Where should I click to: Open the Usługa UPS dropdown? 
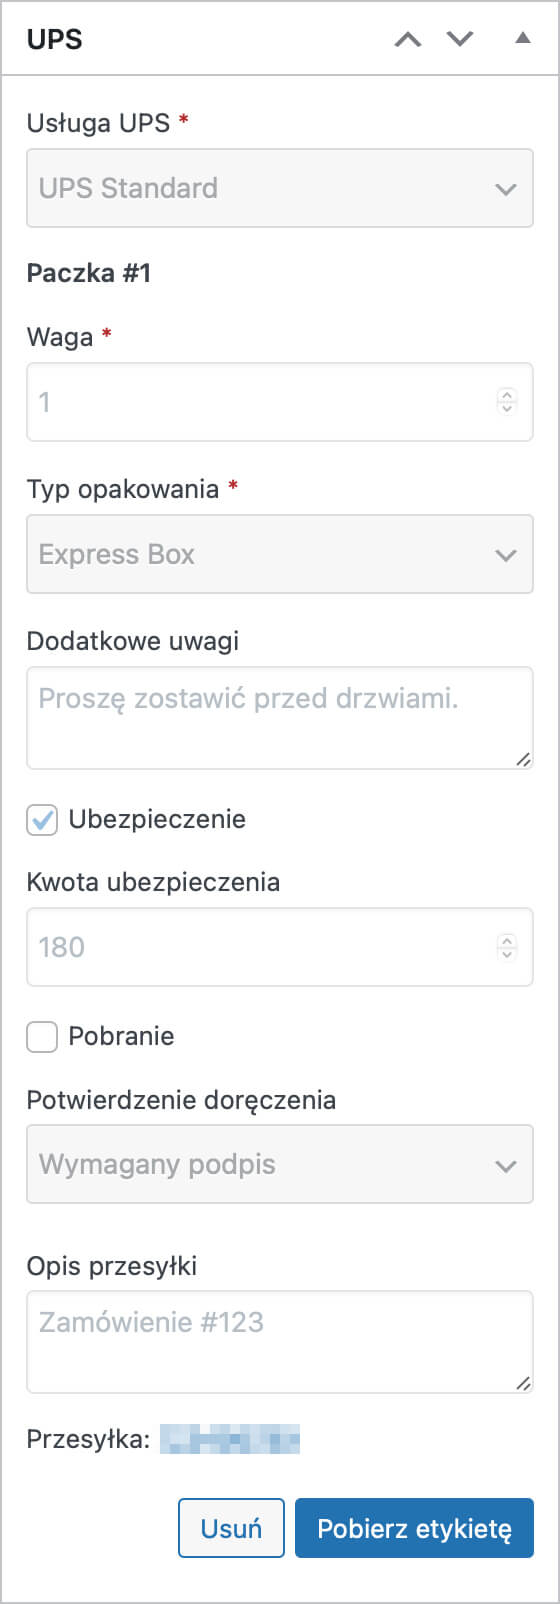280,188
